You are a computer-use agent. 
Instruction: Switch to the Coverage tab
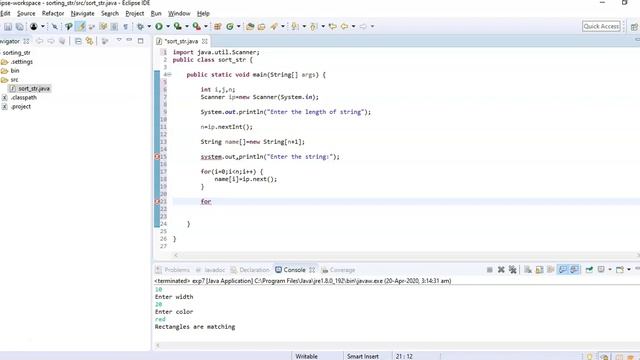tap(338, 270)
